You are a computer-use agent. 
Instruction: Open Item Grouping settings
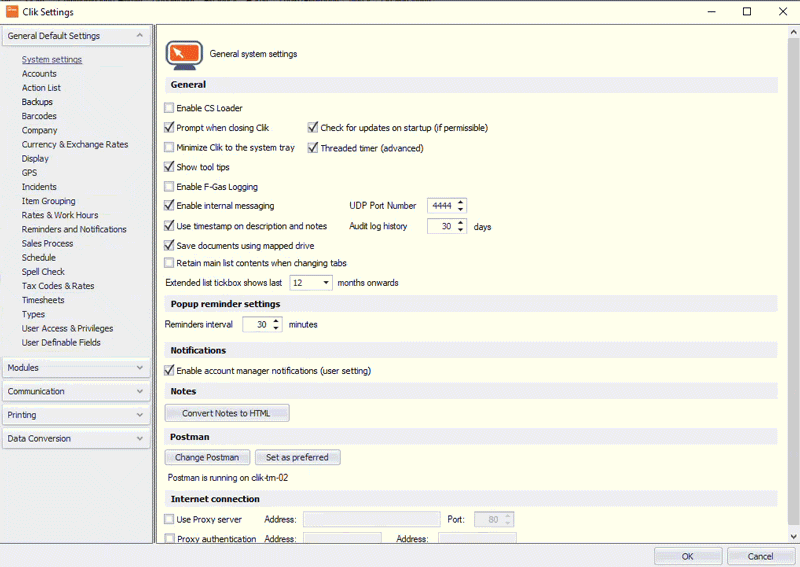(x=48, y=201)
